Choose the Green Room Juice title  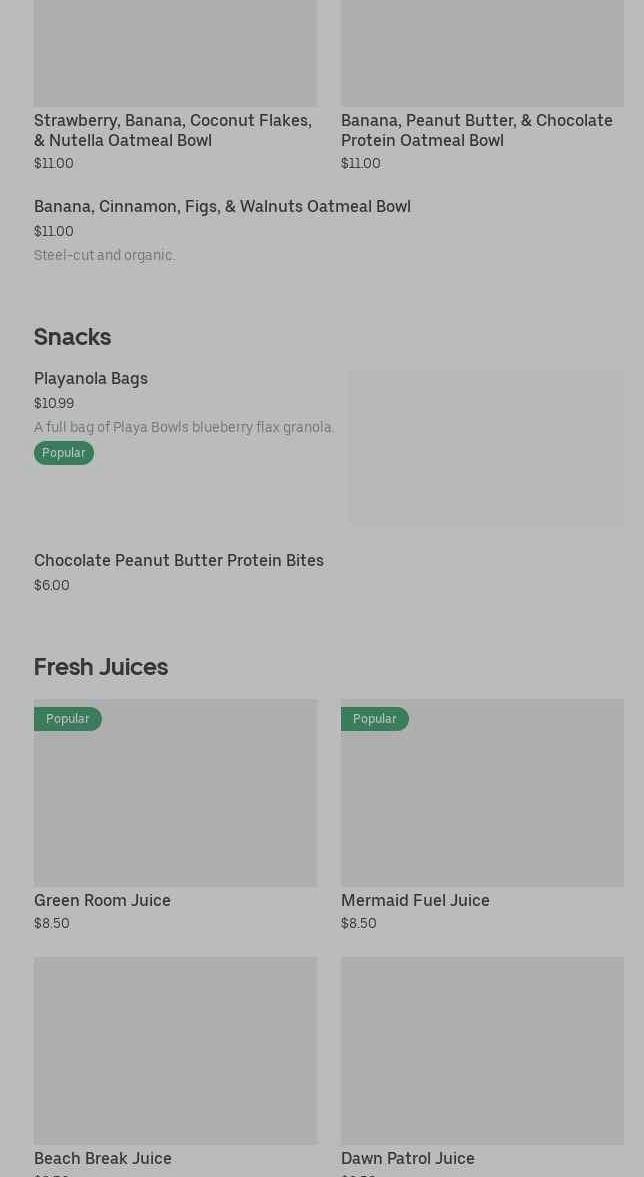coord(102,901)
